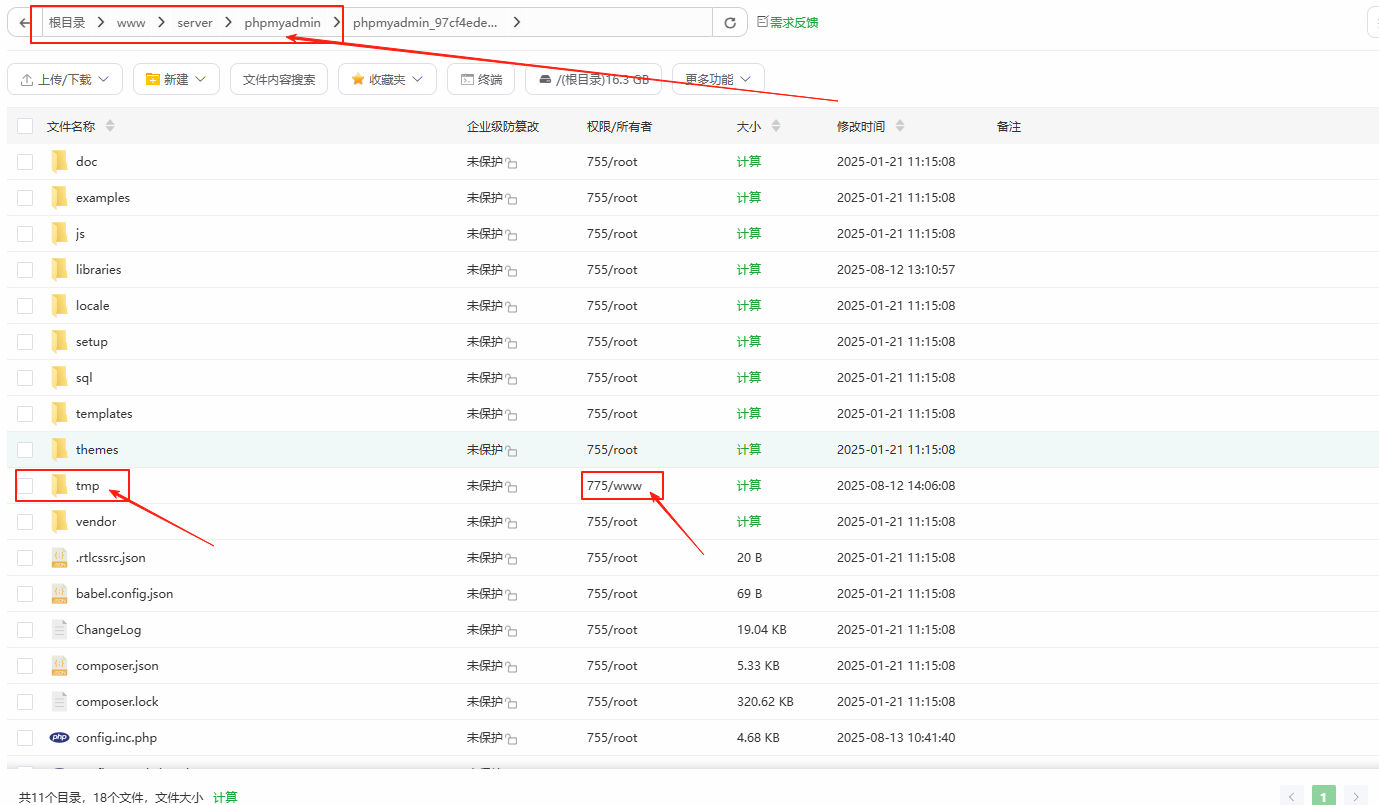The image size is (1379, 805).
Task: Expand the chevron after phpmyadmin_97cf4ede path
Action: [x=516, y=22]
